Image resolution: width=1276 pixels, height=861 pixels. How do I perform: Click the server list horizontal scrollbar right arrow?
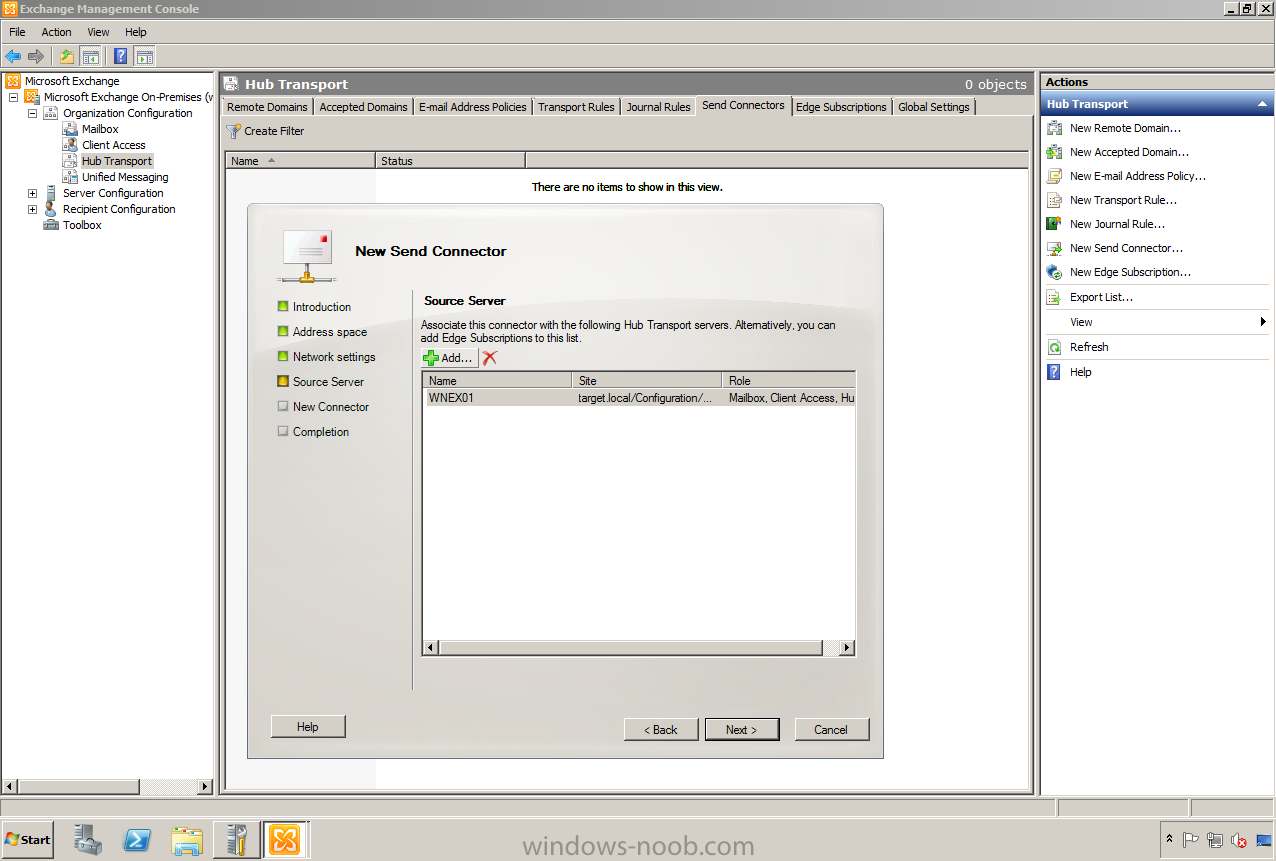pyautogui.click(x=846, y=648)
